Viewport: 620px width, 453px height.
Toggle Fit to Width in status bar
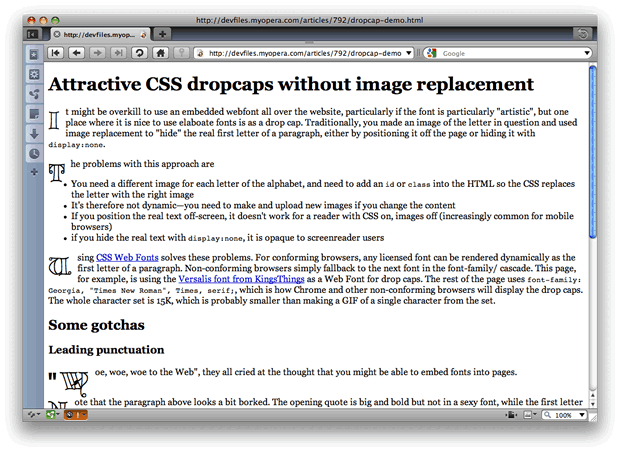pos(511,415)
